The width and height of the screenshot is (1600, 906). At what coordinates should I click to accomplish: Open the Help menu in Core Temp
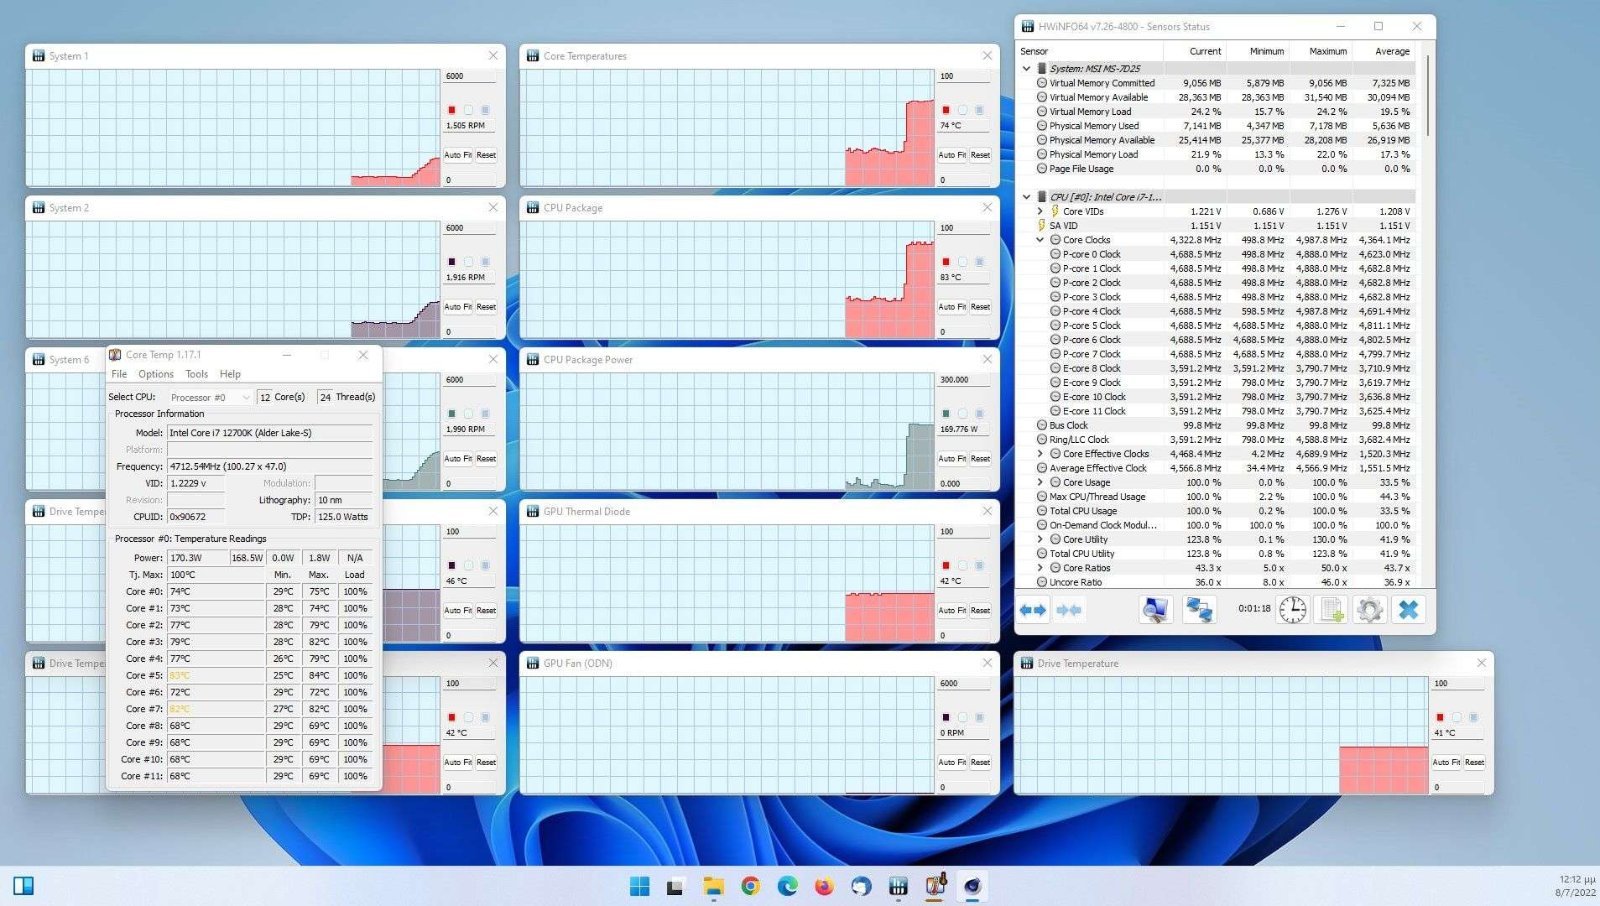click(230, 374)
